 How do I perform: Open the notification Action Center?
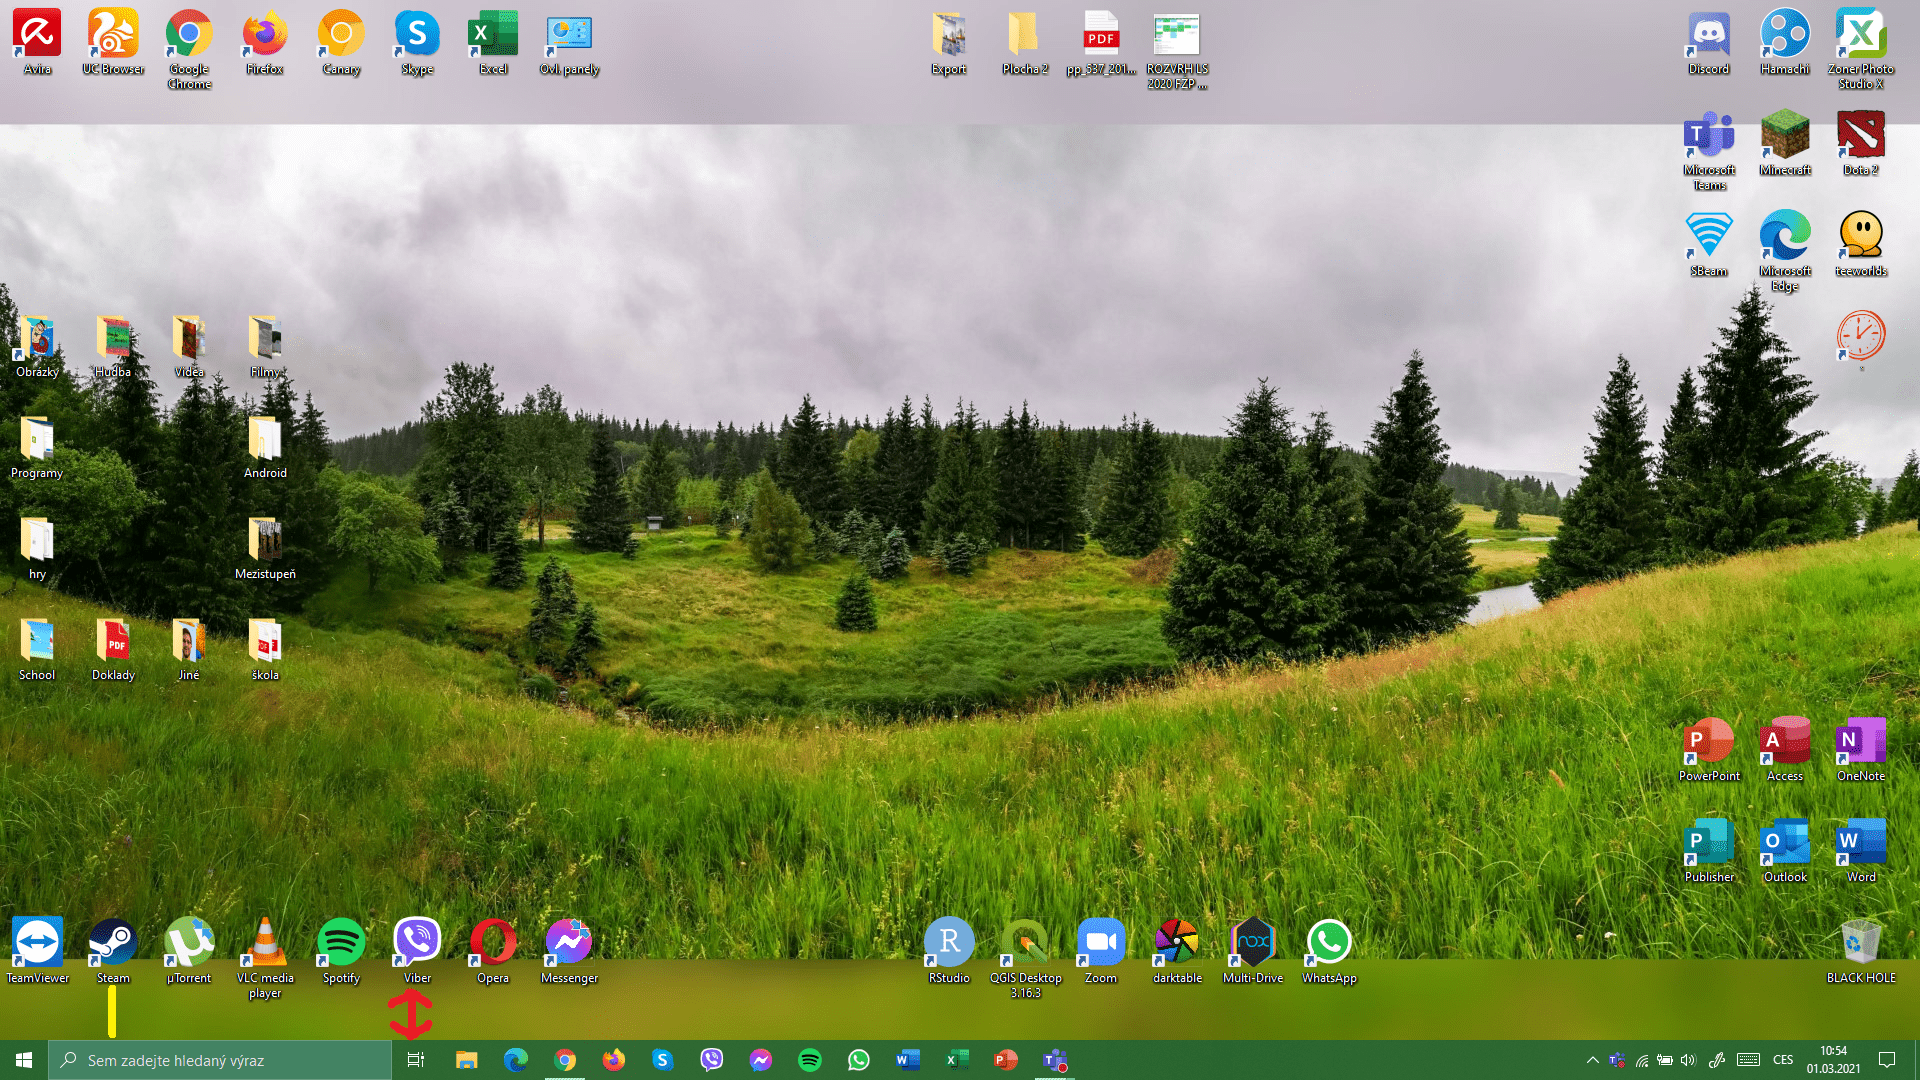[1887, 1060]
